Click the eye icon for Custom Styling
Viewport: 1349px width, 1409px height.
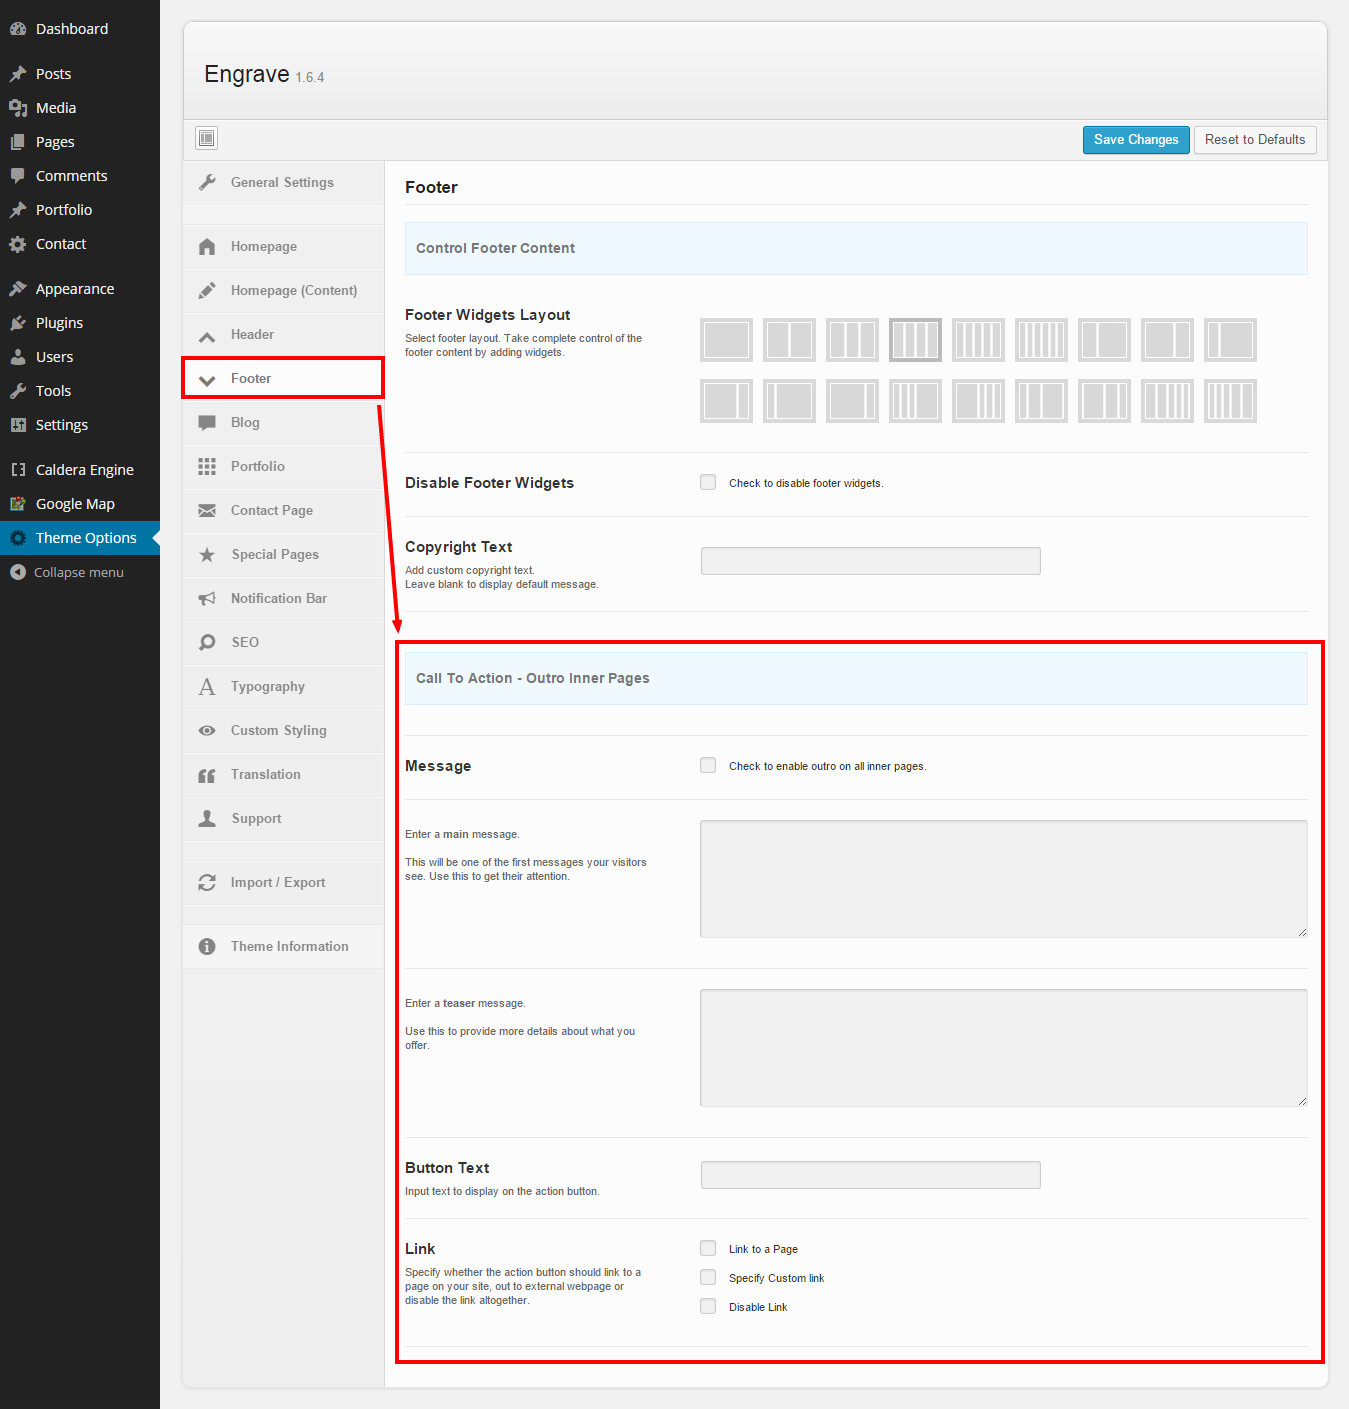click(207, 731)
